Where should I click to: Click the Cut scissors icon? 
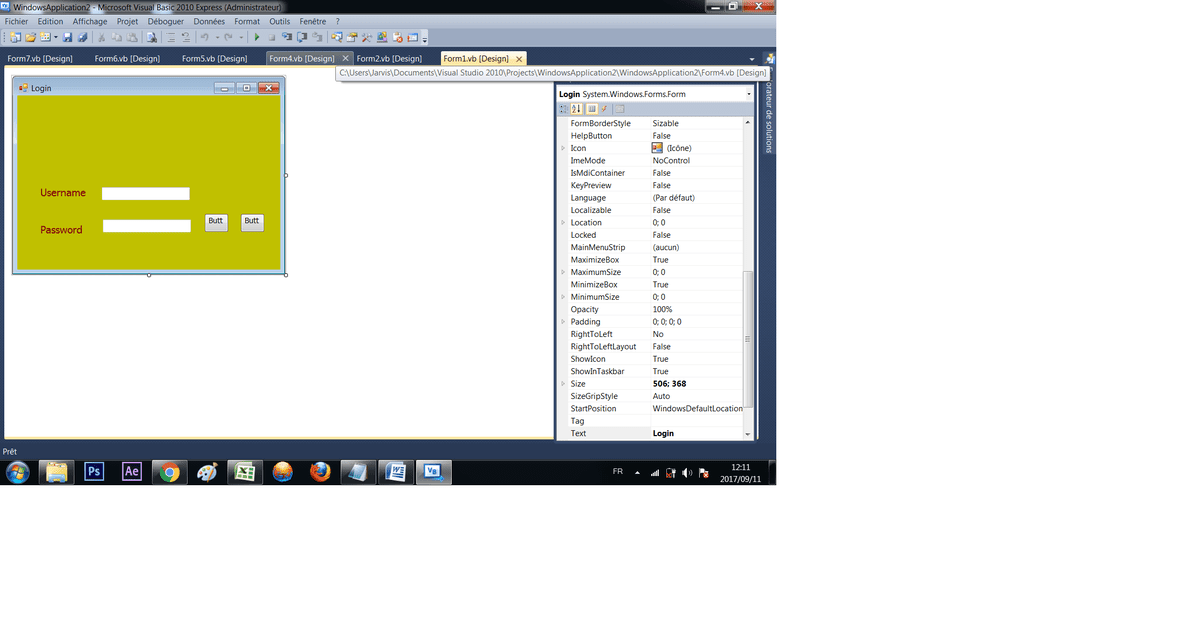pos(101,37)
